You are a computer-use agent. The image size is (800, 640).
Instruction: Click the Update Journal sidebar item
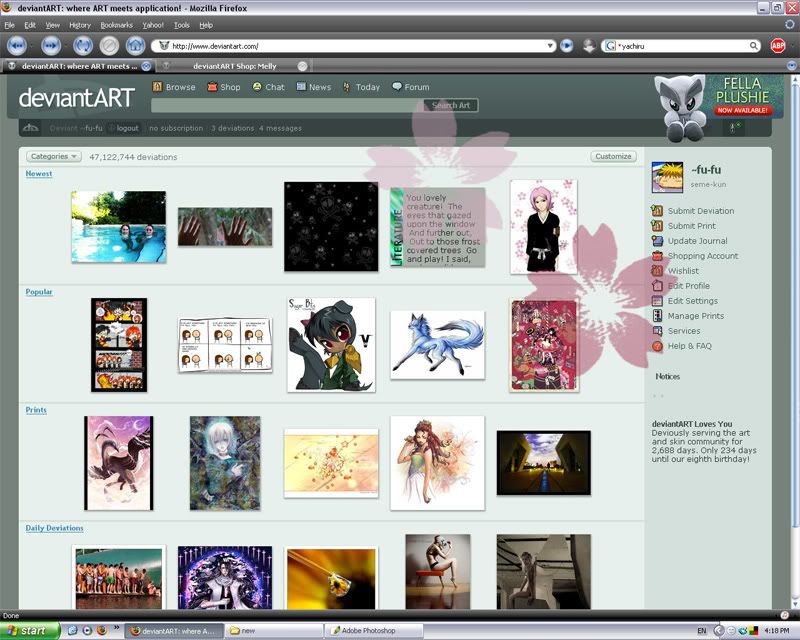pos(690,241)
